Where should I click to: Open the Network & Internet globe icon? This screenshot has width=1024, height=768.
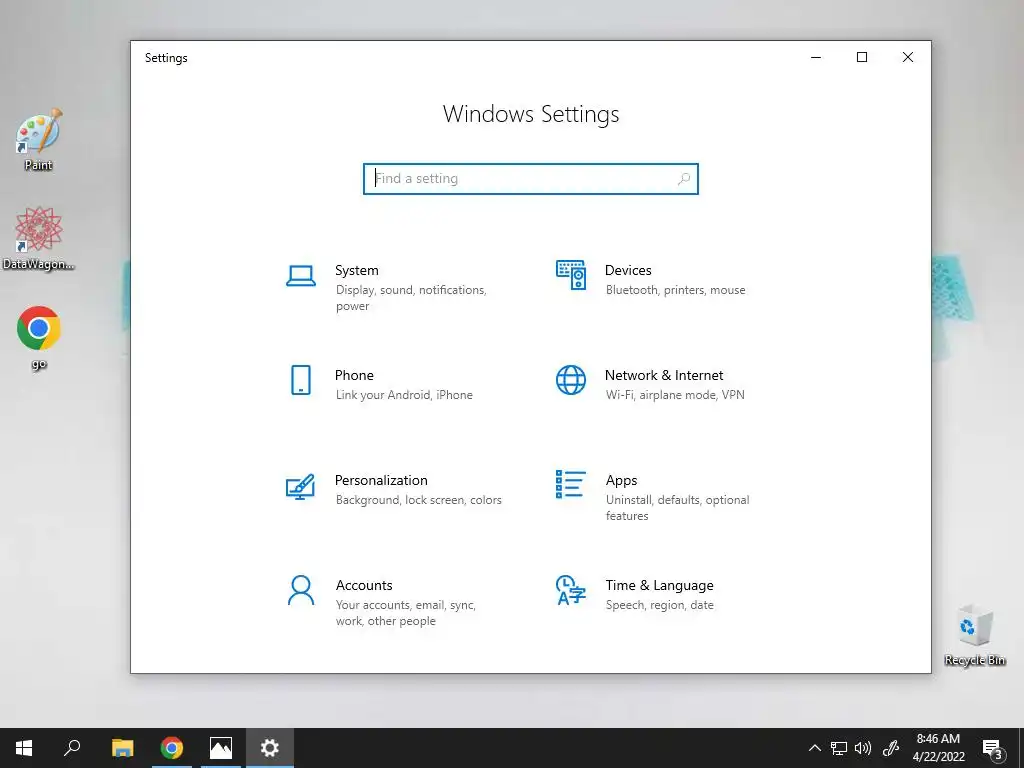[571, 380]
